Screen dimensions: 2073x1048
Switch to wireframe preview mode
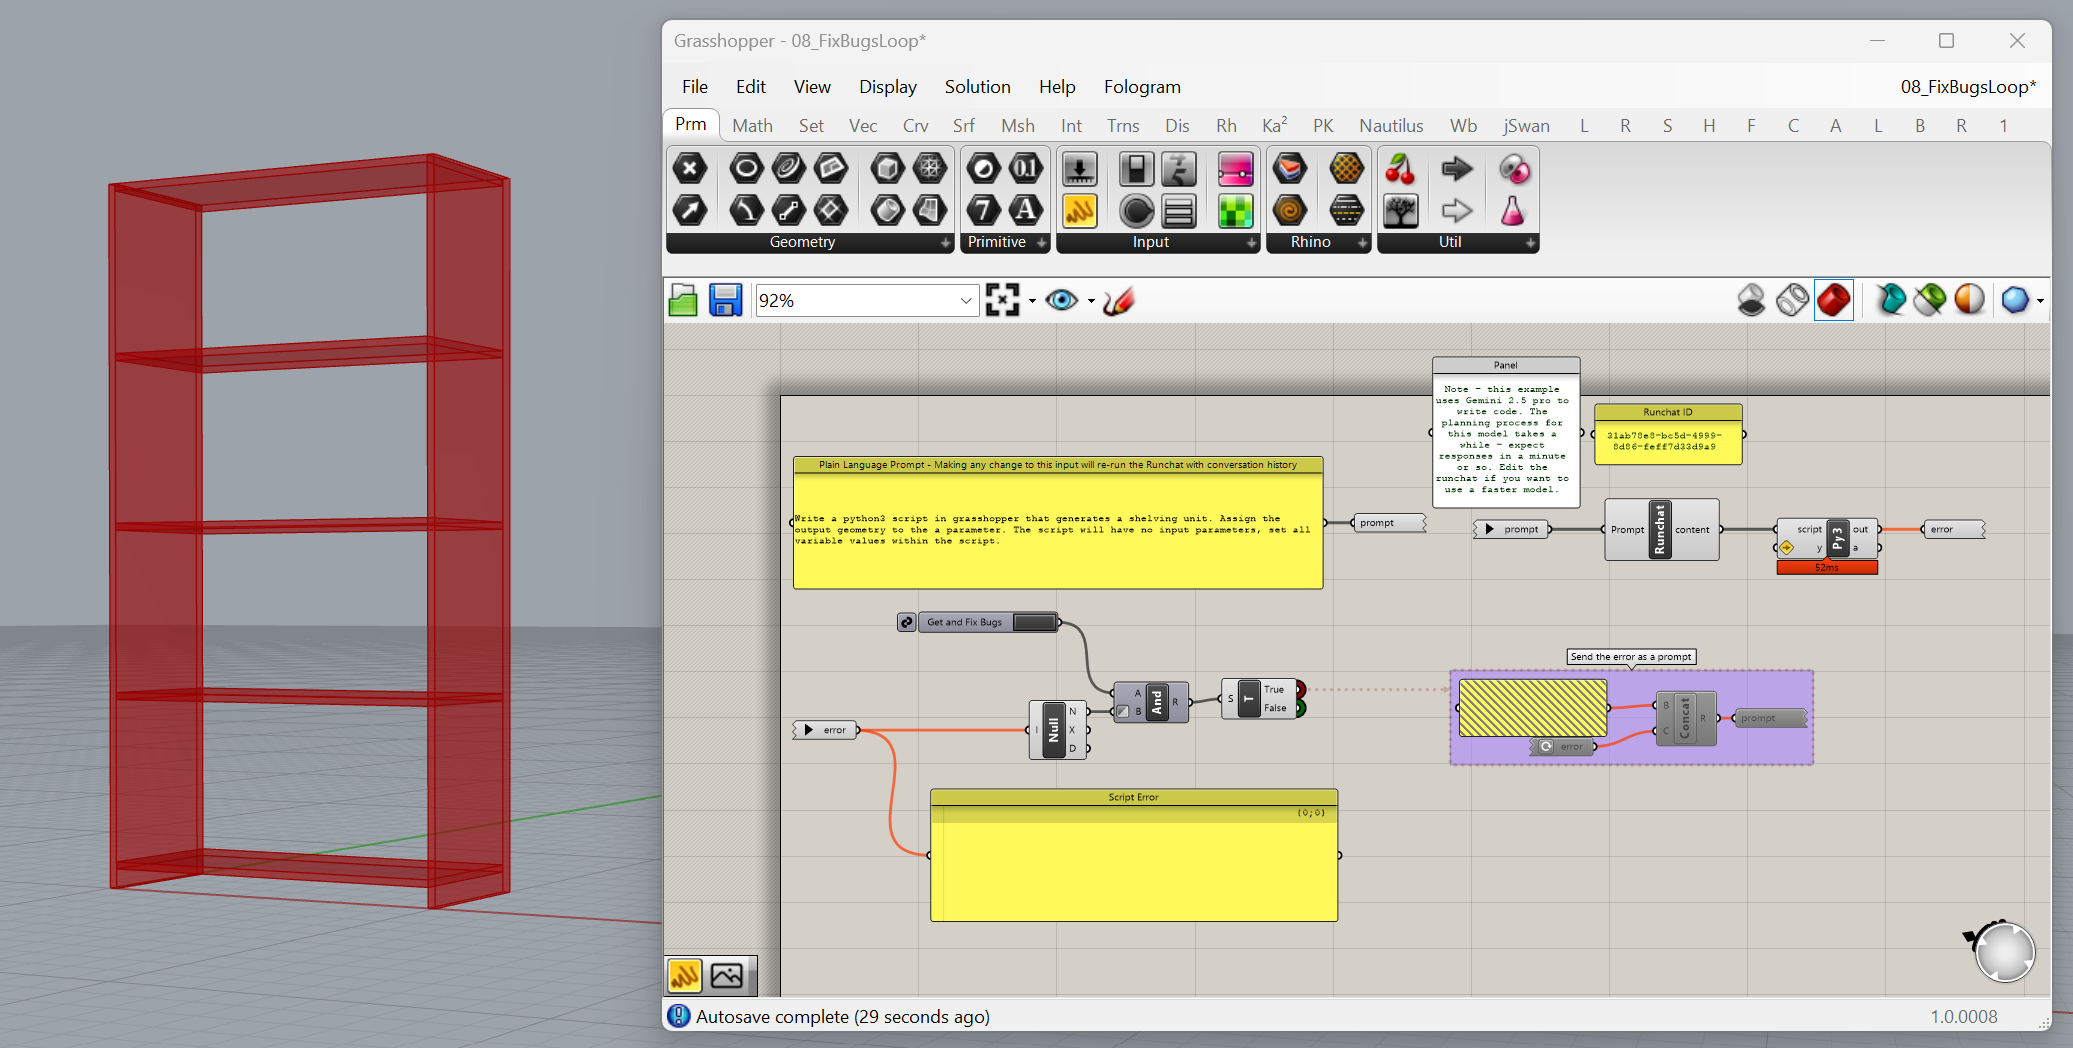pyautogui.click(x=1792, y=301)
